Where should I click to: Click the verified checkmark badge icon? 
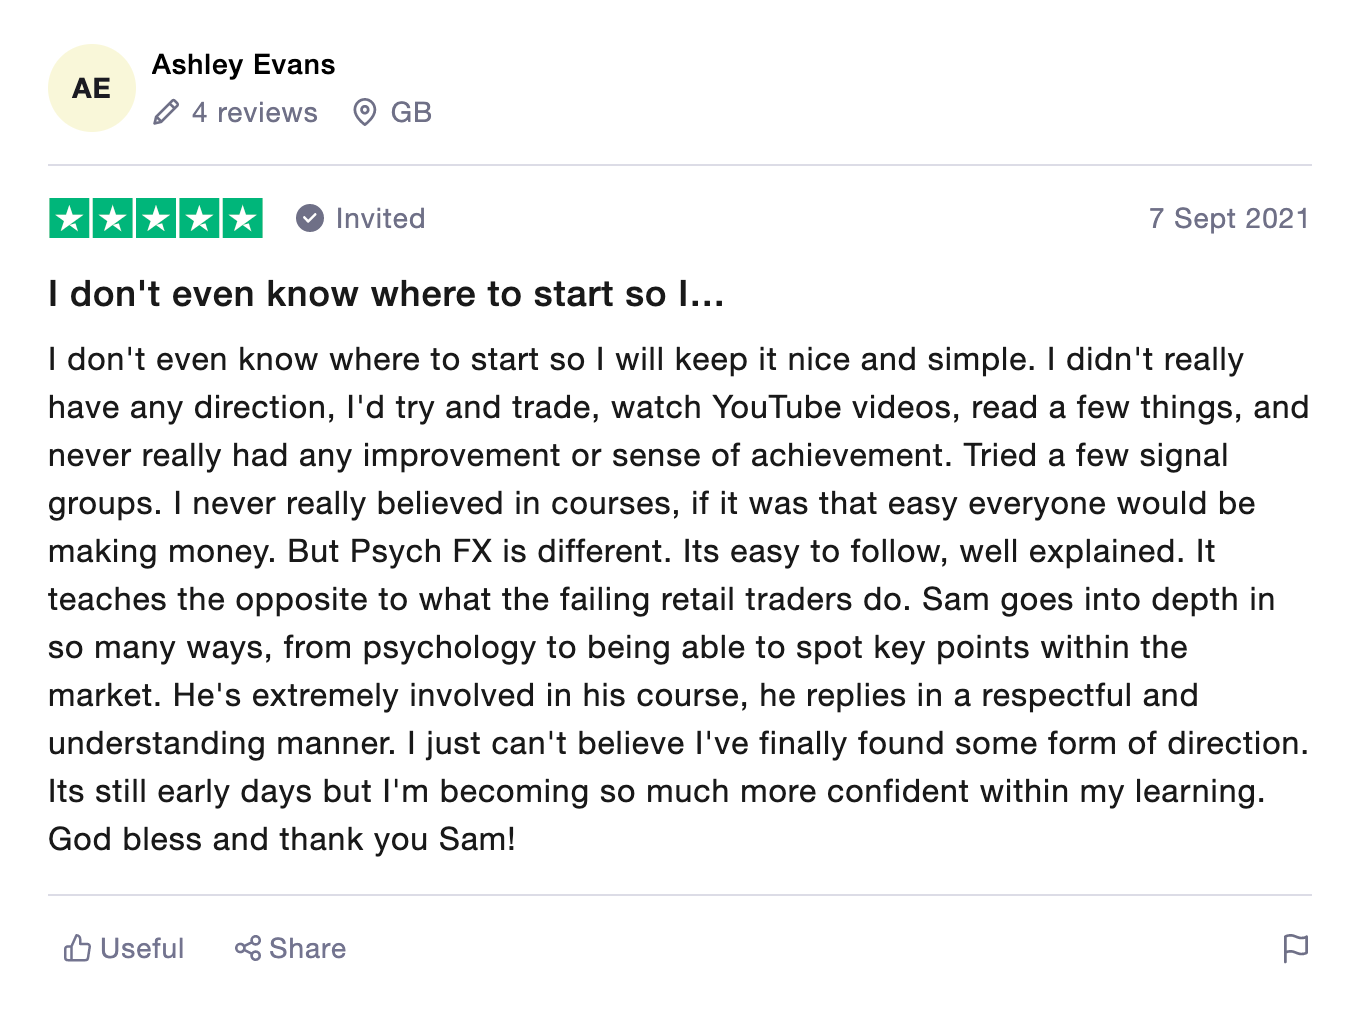[310, 218]
